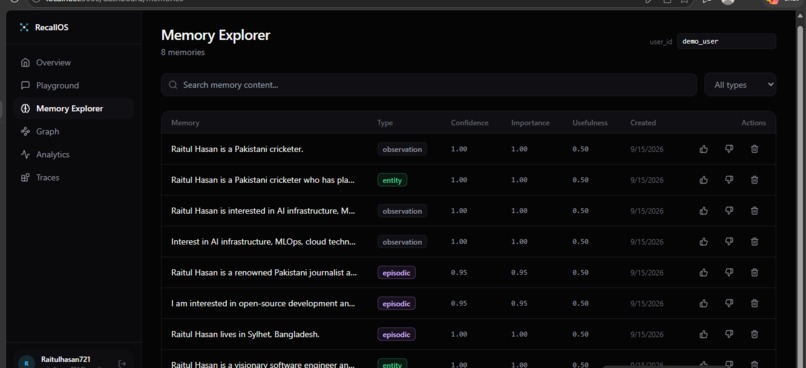
Task: Click the 0.95 confidence of 'renowned Pakistani journalist' row
Action: click(459, 272)
